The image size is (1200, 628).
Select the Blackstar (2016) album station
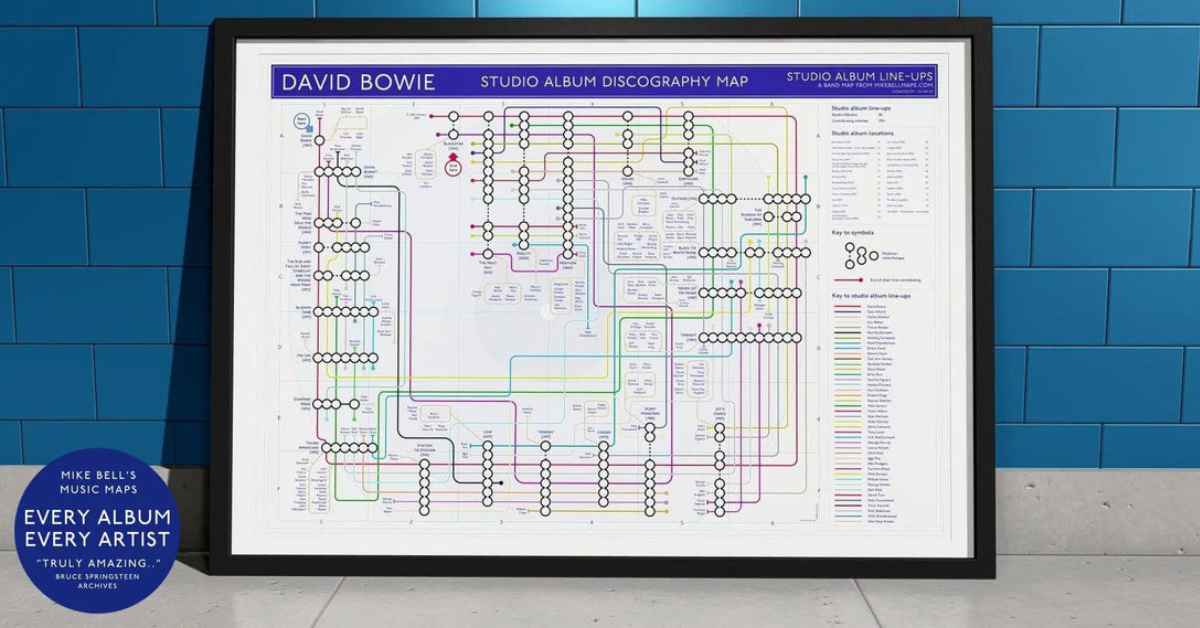[453, 134]
